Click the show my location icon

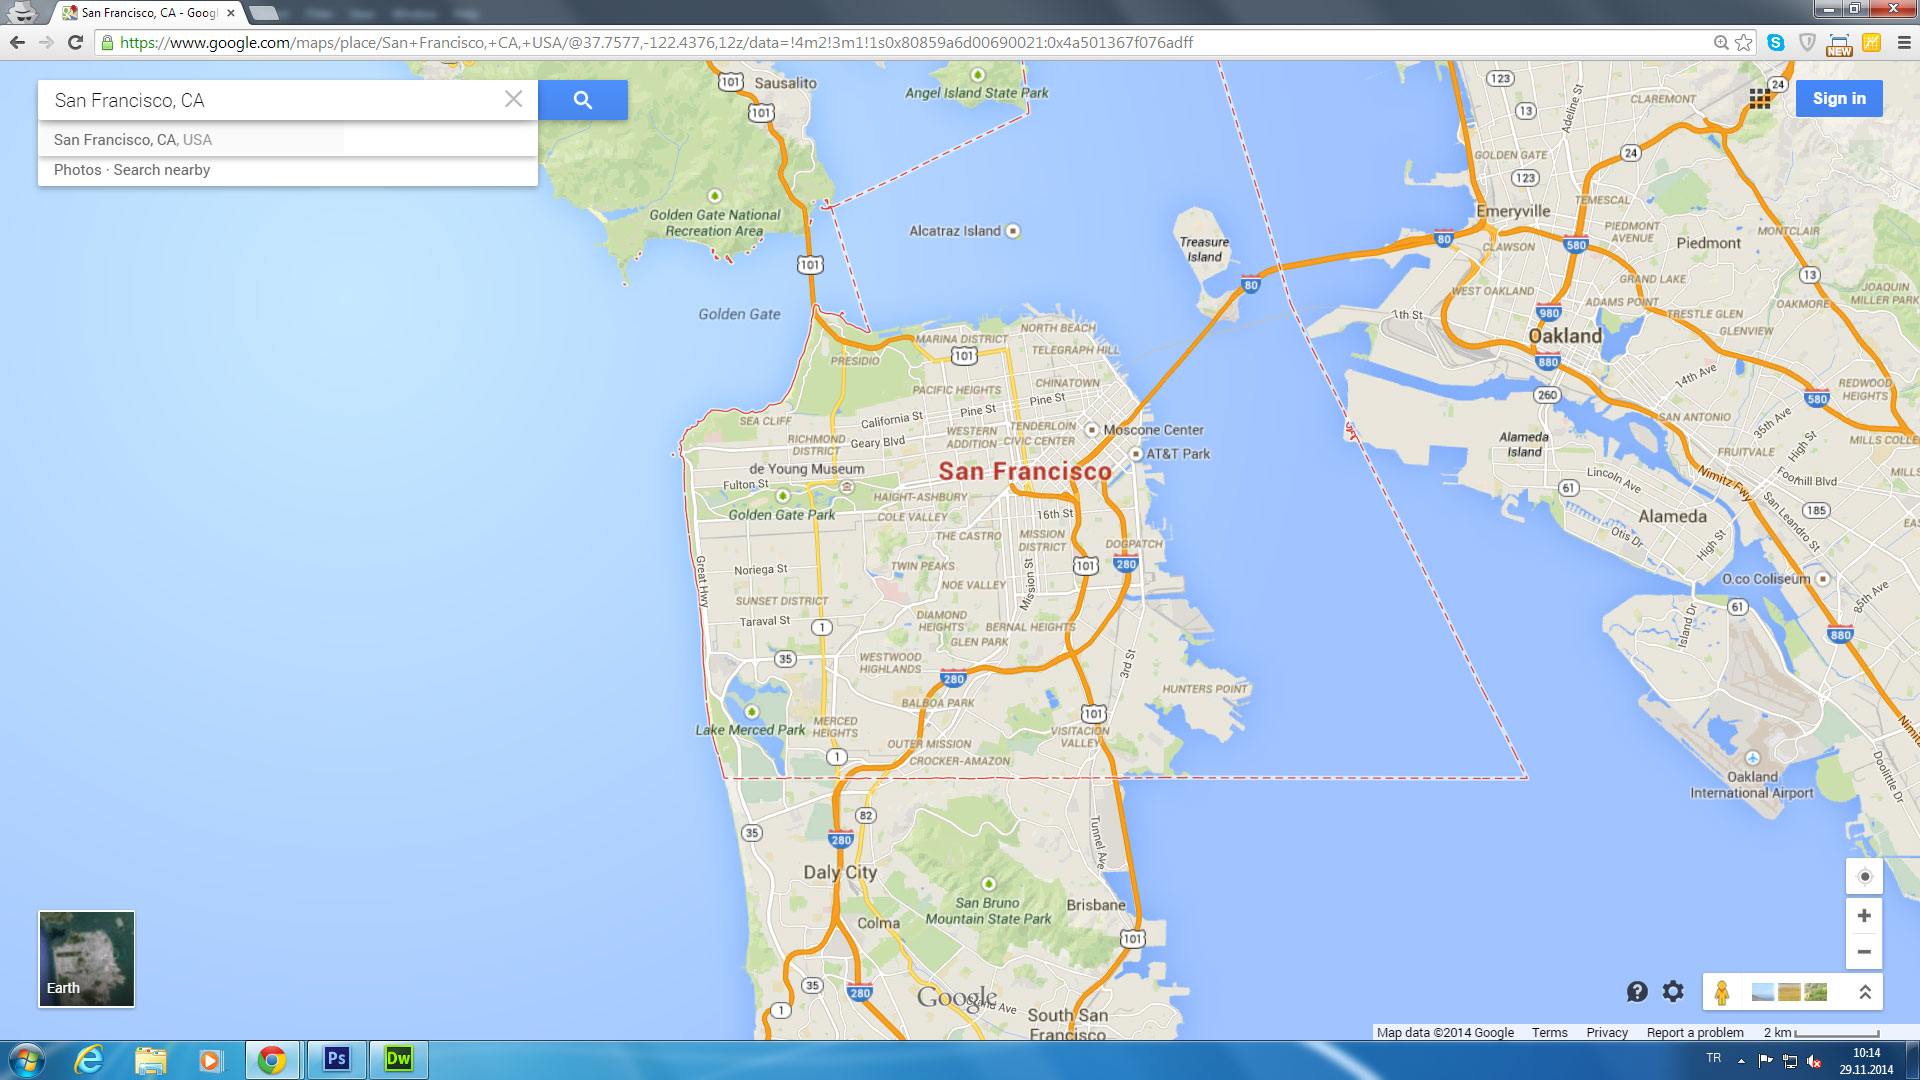(x=1864, y=877)
